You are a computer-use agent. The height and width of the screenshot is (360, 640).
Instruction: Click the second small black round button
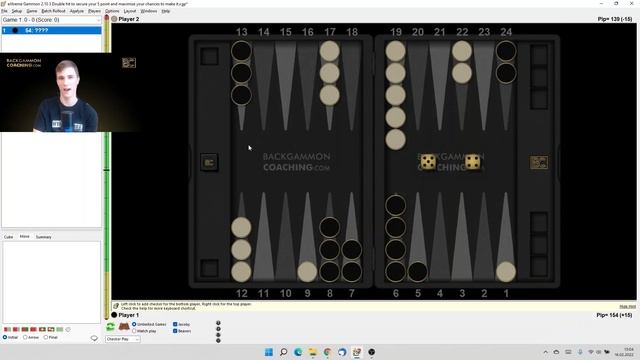pyautogui.click(x=218, y=329)
